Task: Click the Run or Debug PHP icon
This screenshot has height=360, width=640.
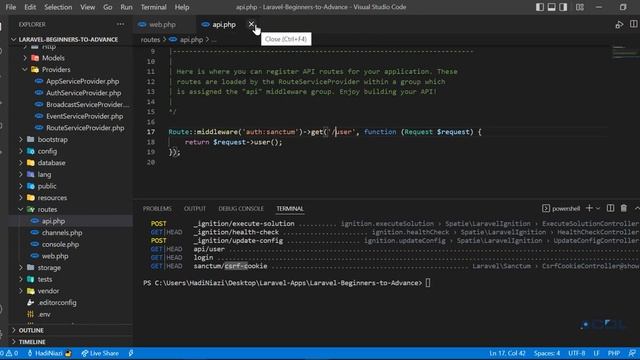Action: 619,24
